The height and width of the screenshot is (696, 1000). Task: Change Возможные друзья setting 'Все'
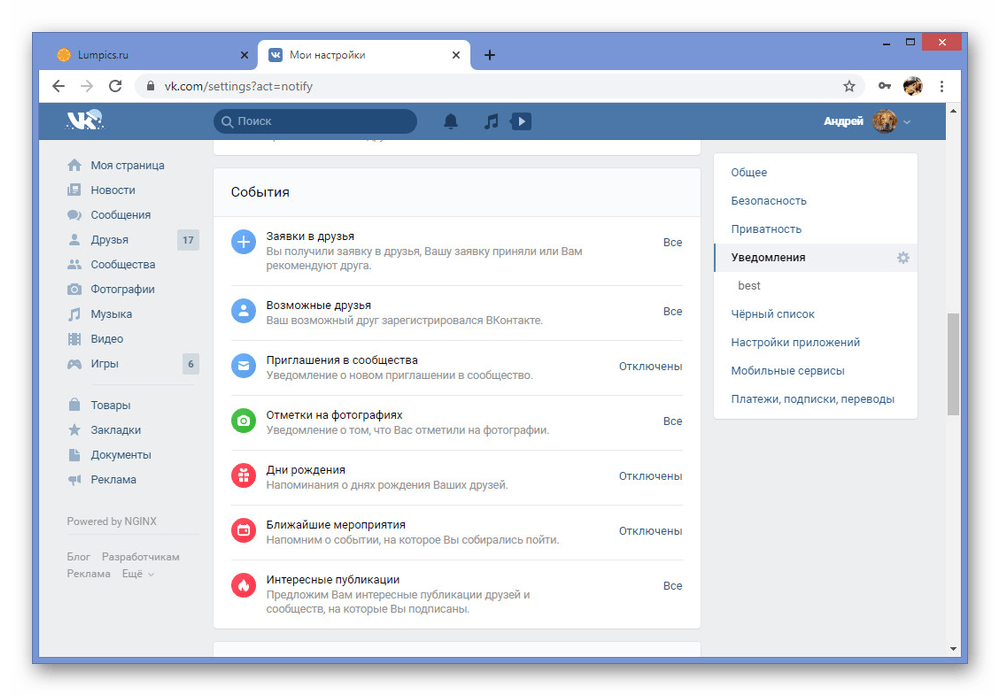[x=672, y=311]
